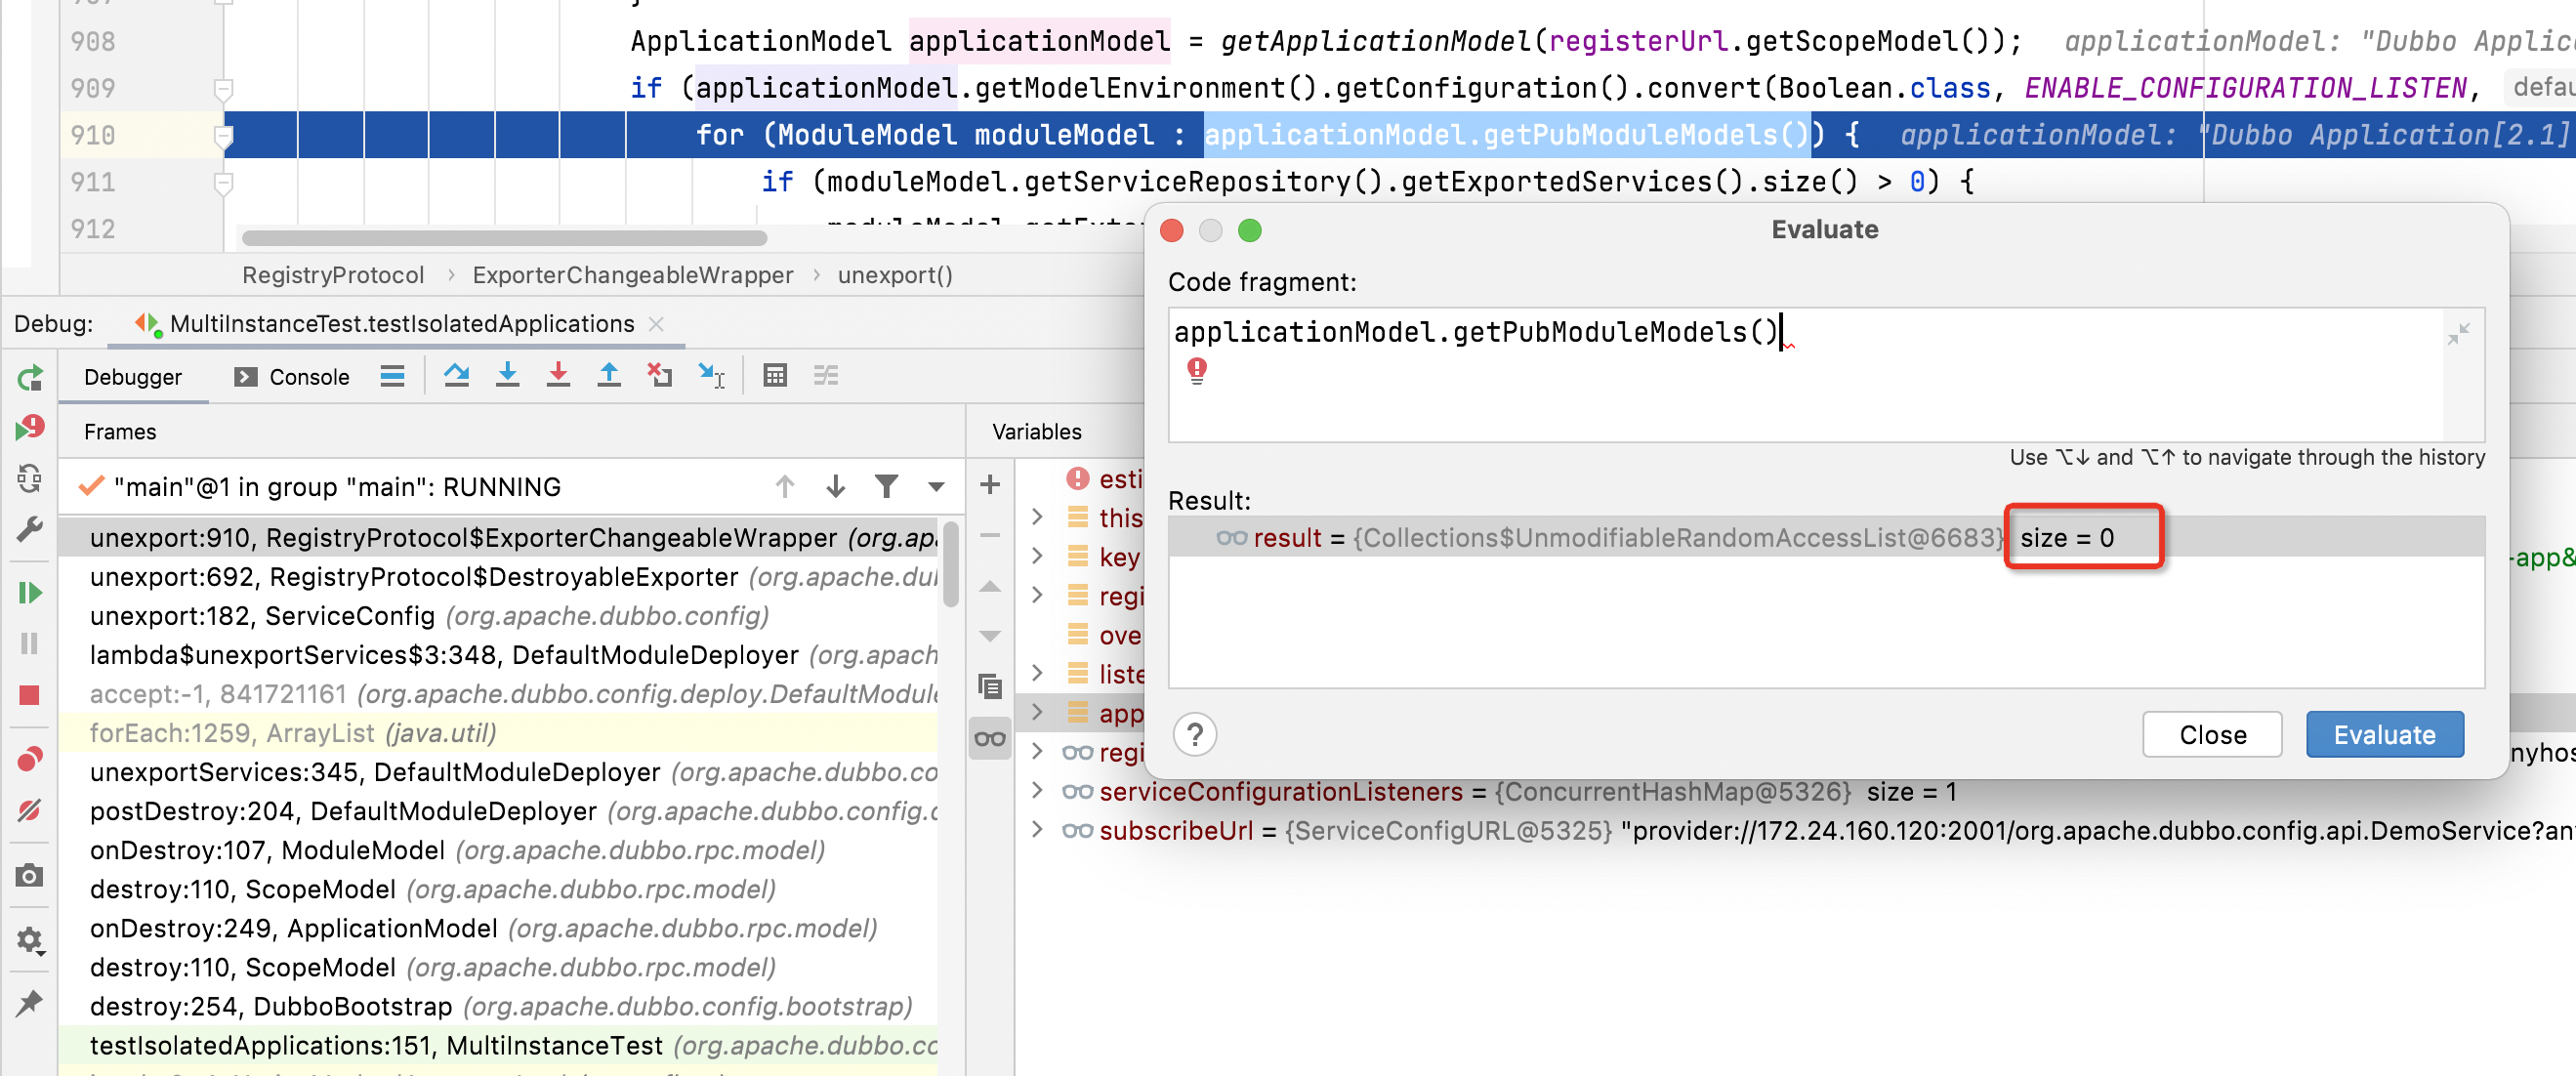Click the Evaluate Expression calculator icon

click(775, 376)
